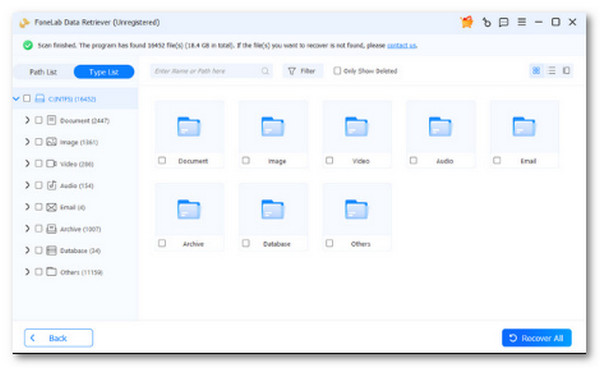Check the Email folder tile checkbox

(497, 160)
